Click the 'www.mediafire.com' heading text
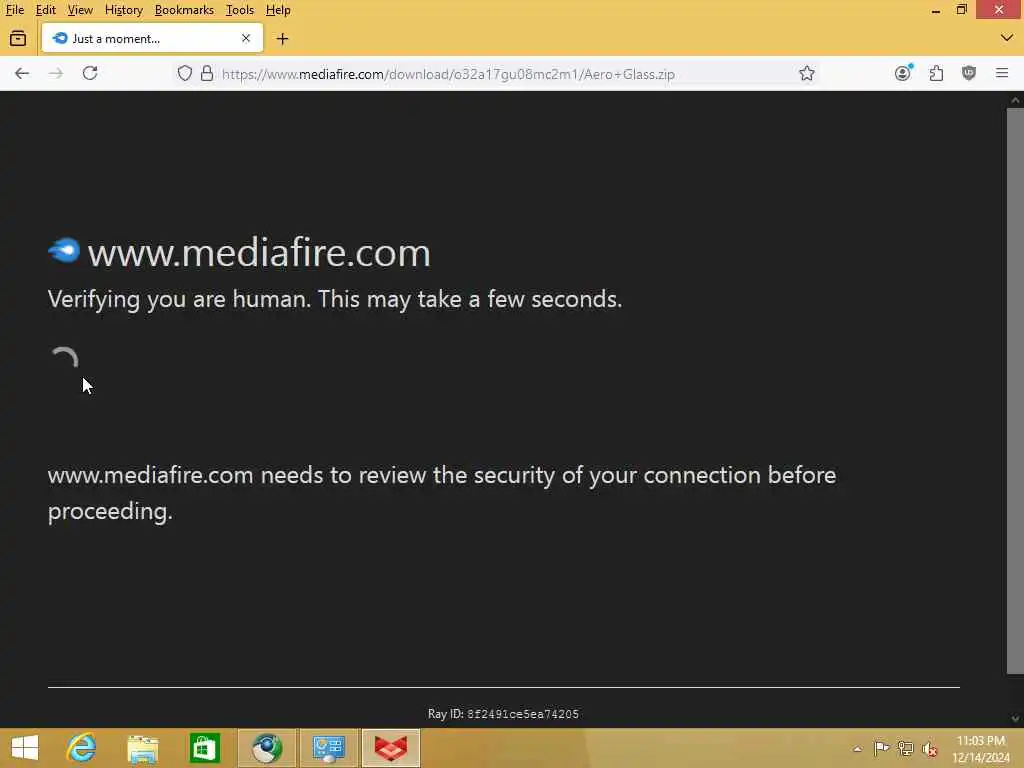1024x768 pixels. 259,253
